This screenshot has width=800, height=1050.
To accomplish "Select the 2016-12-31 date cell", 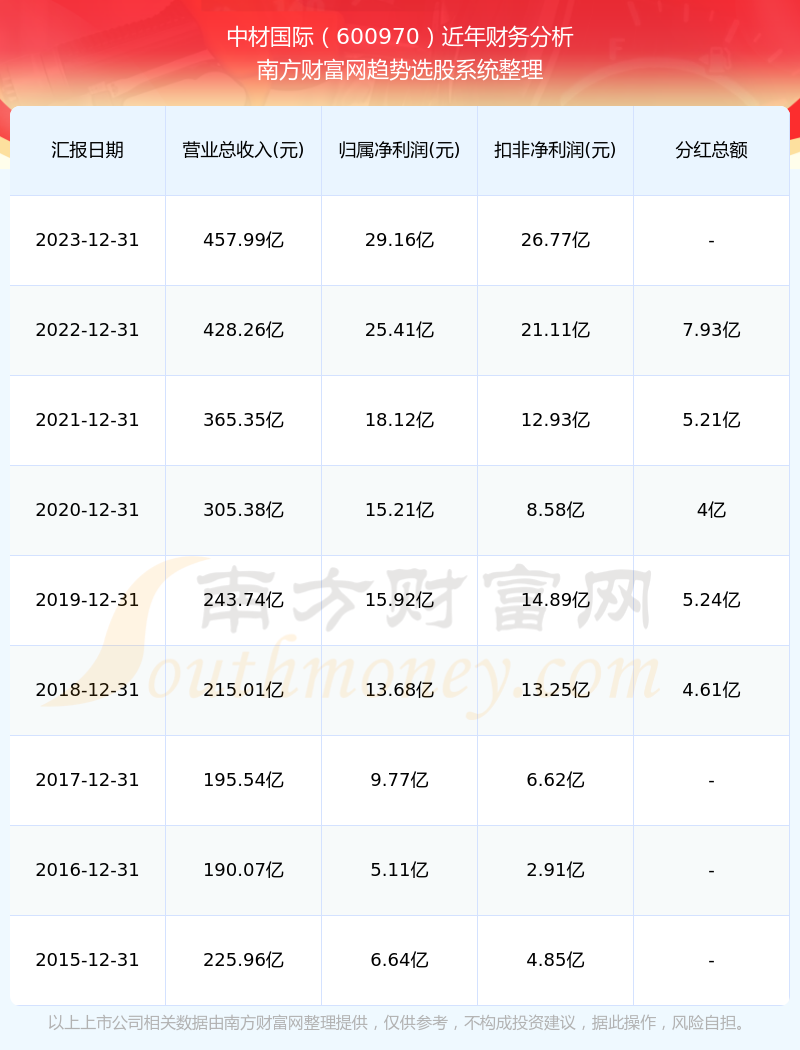I will [x=88, y=870].
